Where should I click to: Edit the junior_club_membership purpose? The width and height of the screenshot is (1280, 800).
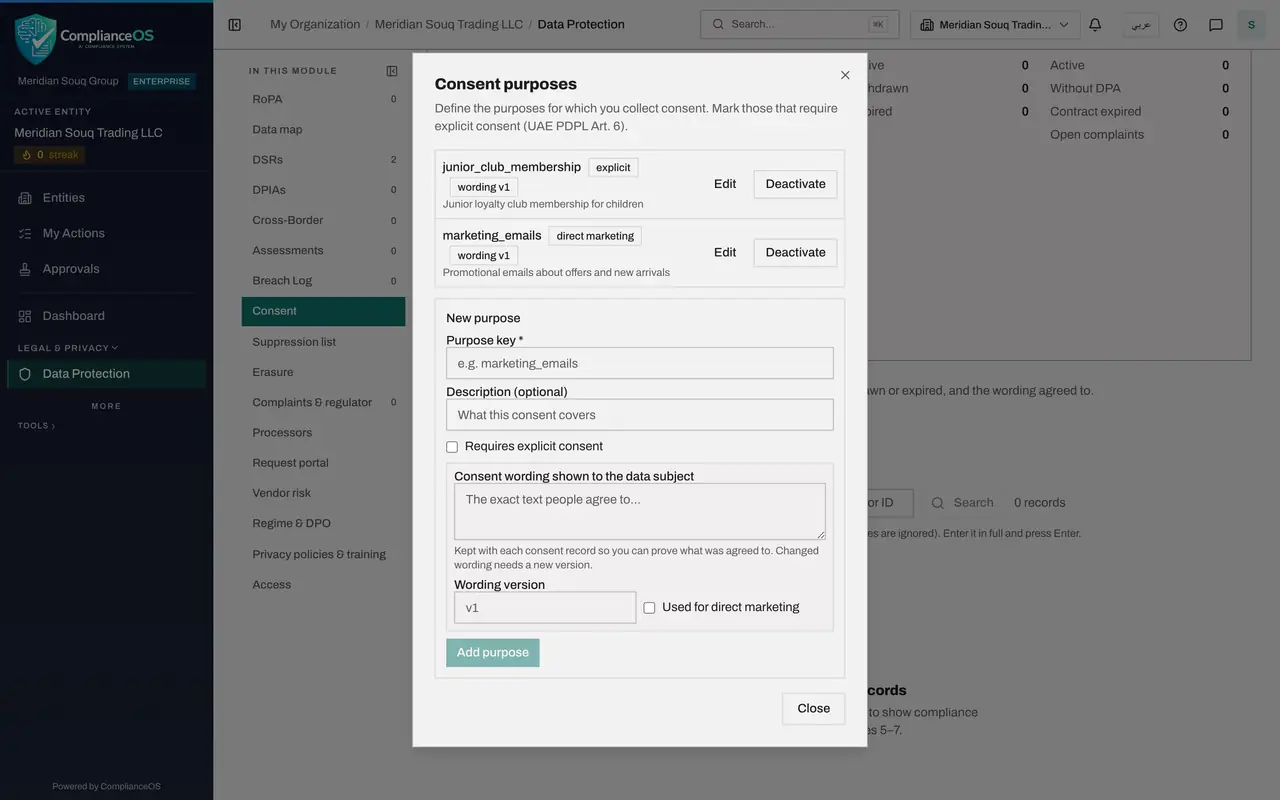pyautogui.click(x=725, y=184)
